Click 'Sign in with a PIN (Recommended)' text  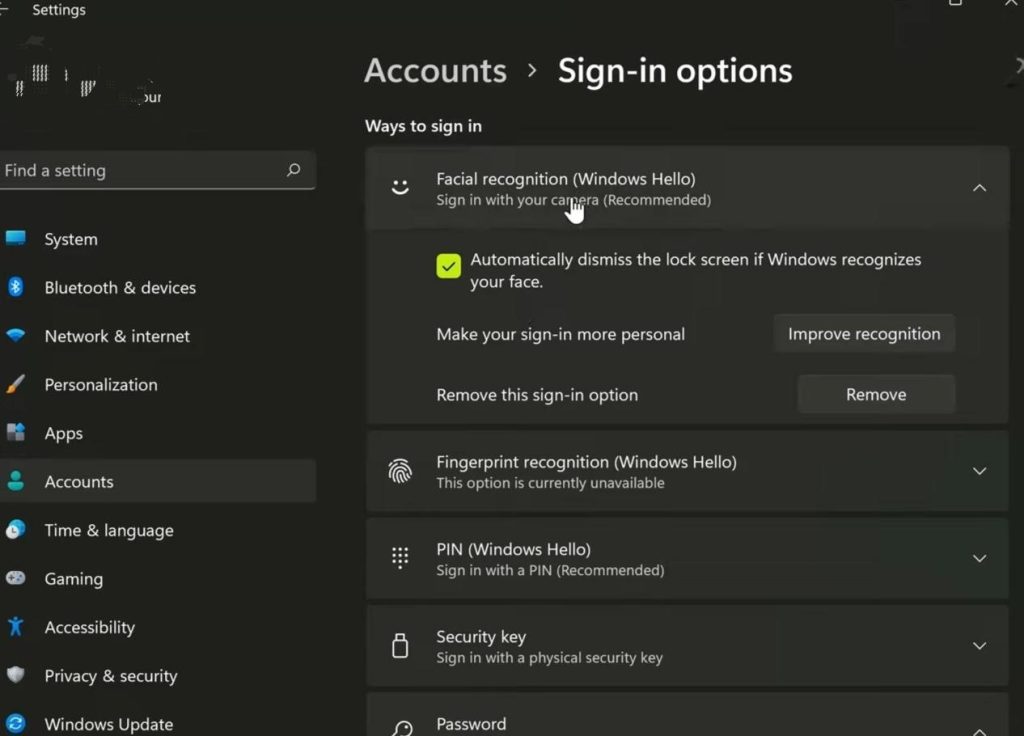(550, 570)
